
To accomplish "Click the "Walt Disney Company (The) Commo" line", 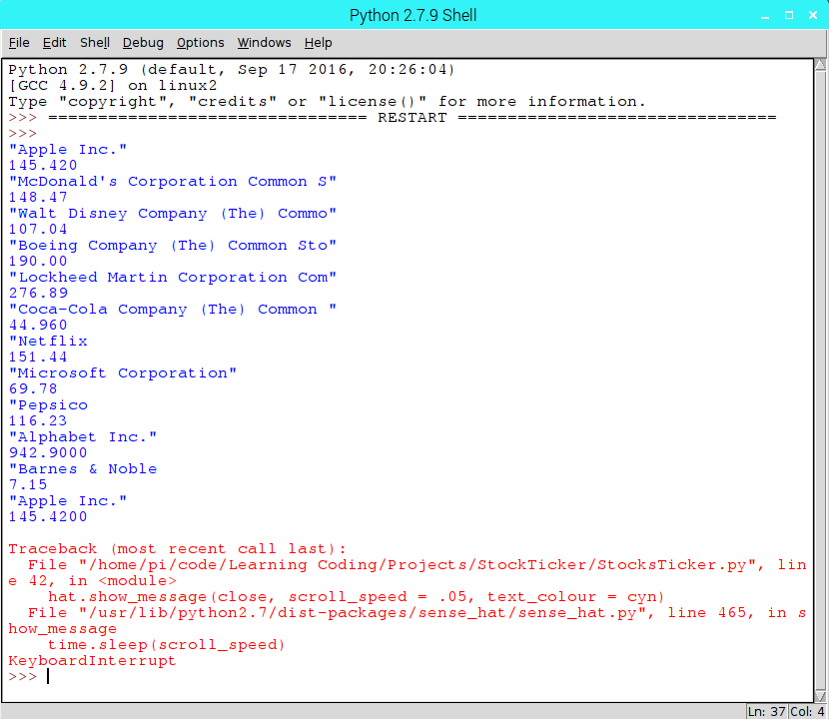I will tap(172, 213).
